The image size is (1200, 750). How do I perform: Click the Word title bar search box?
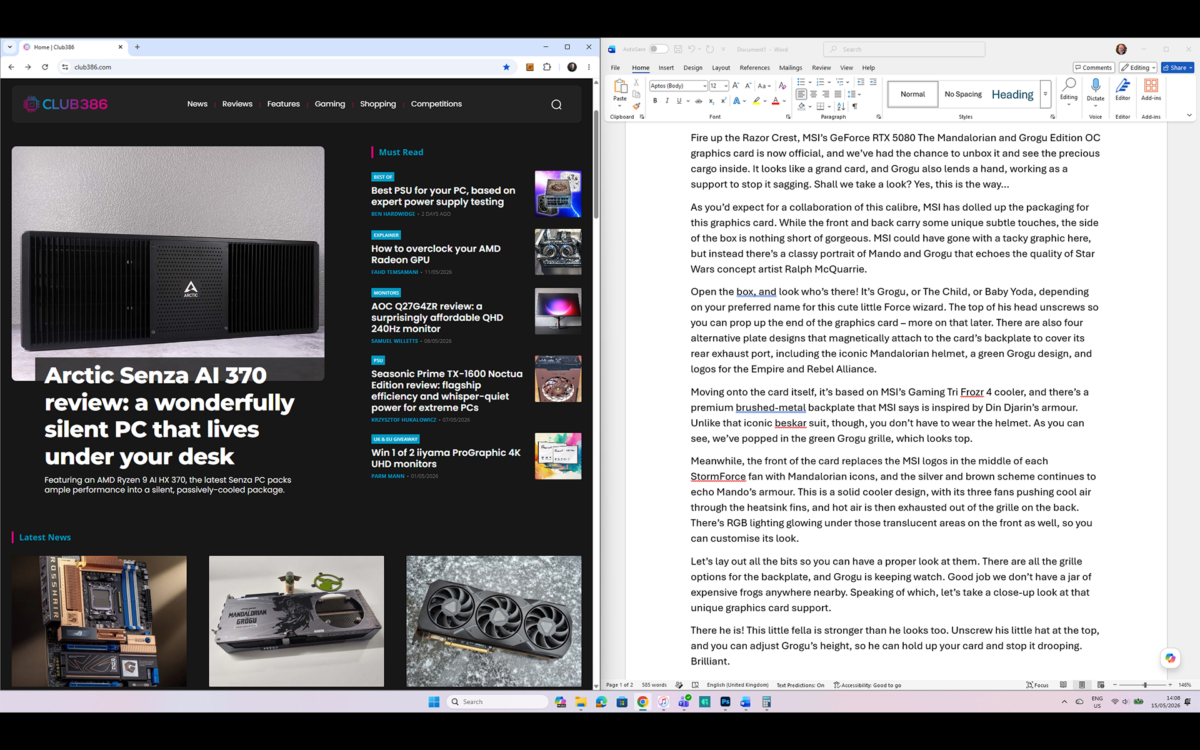tap(904, 49)
